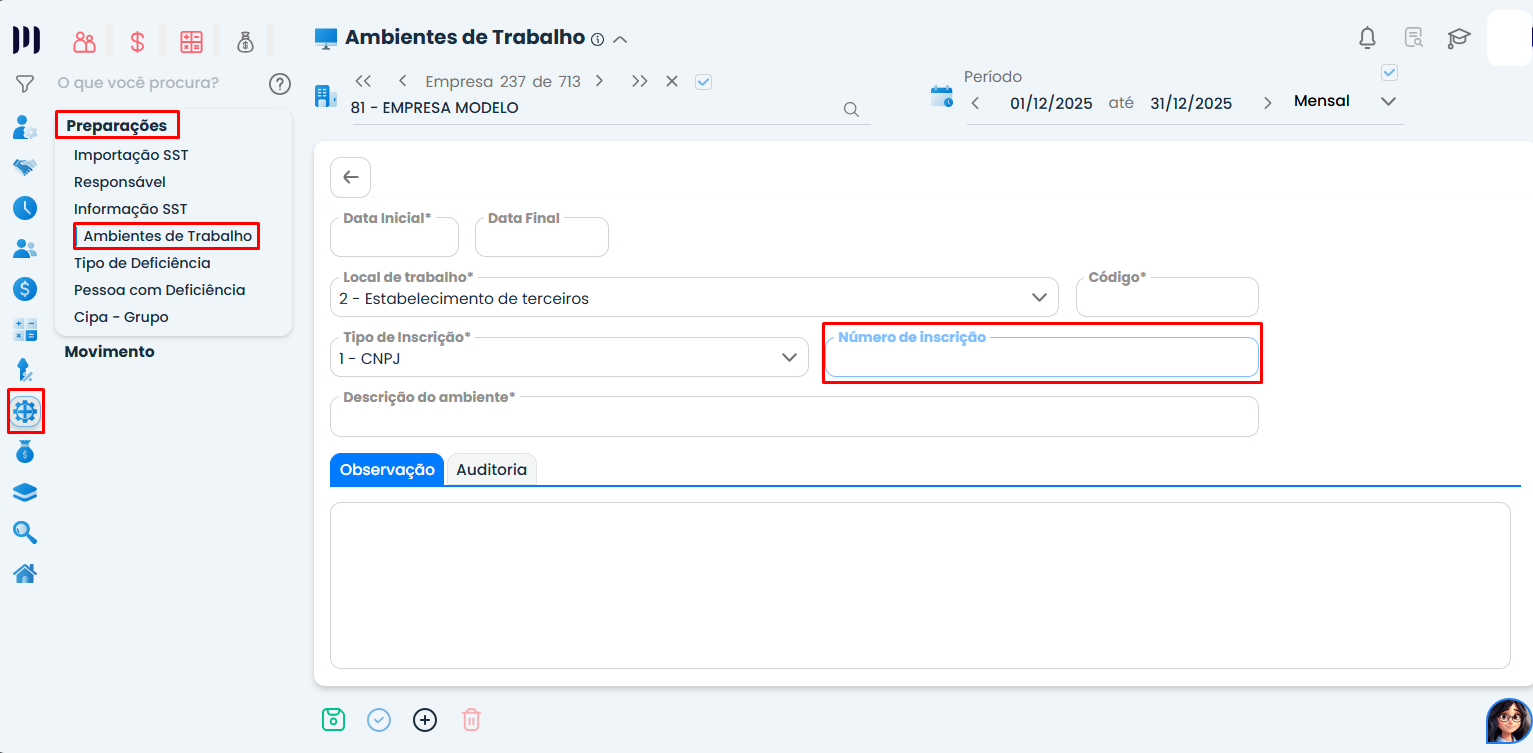Open the Tipo de Inscrição dropdown
This screenshot has height=753, width=1533.
(789, 357)
